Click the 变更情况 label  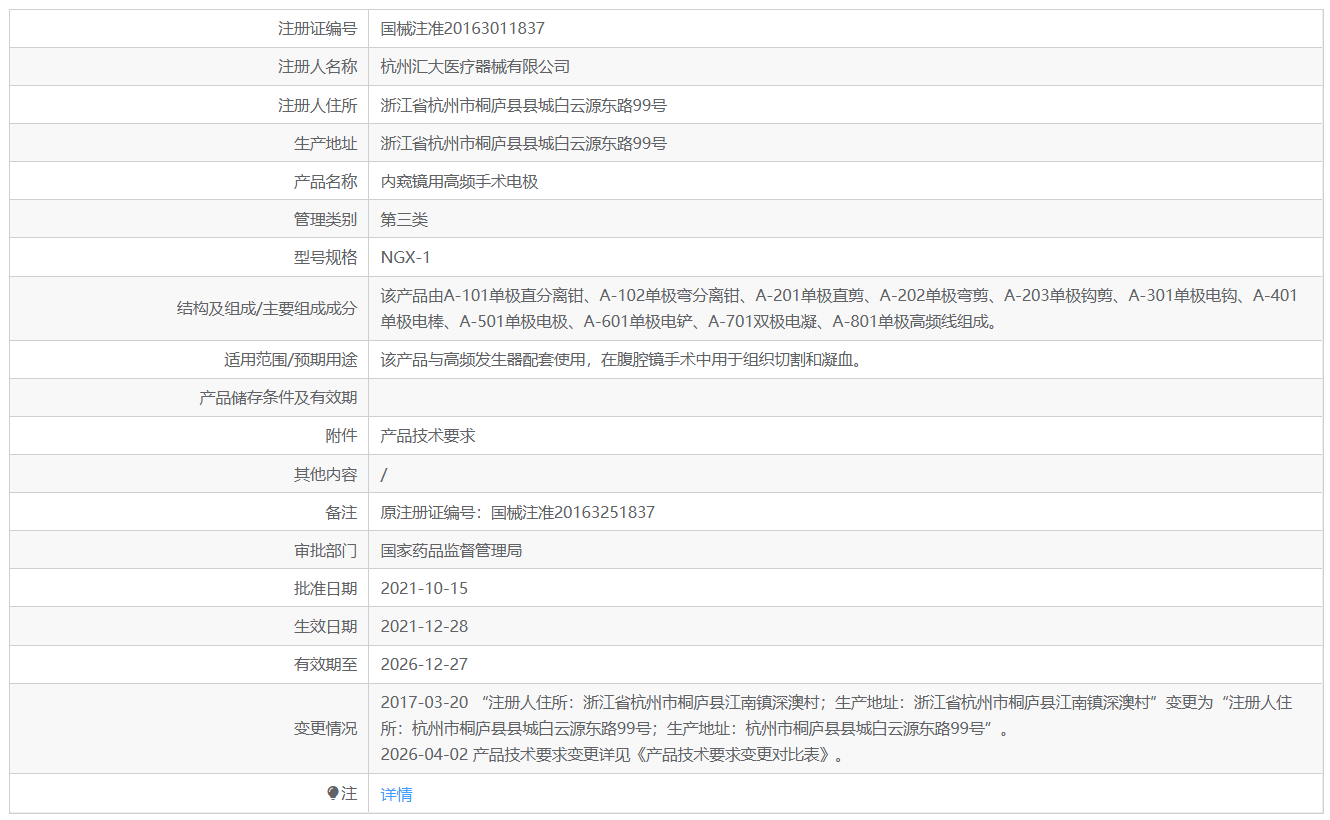point(325,728)
